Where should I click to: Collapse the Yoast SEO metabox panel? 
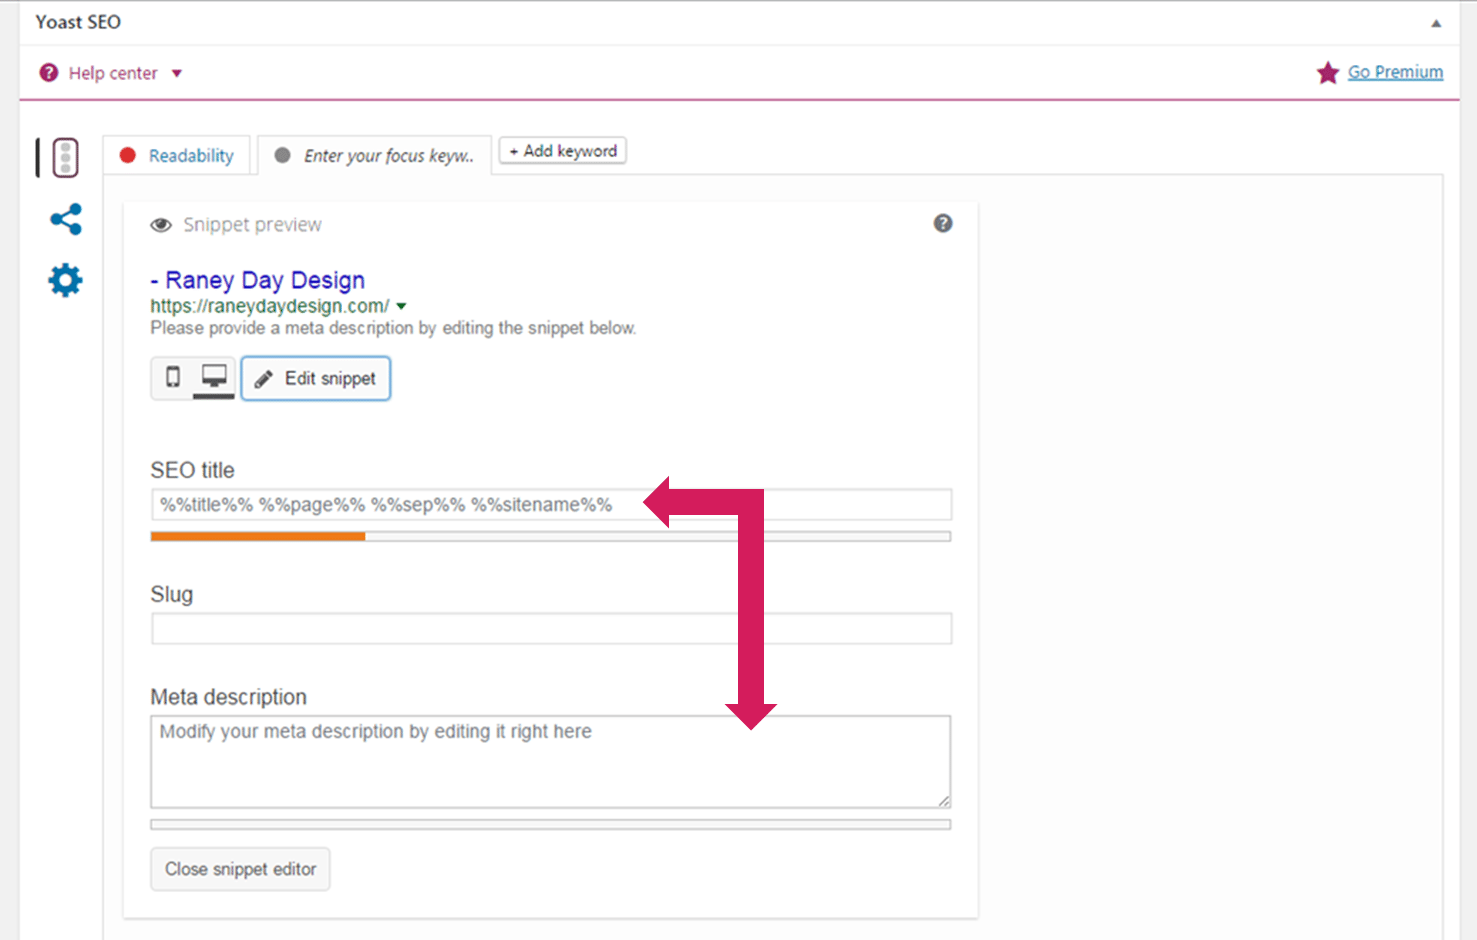(x=1436, y=23)
